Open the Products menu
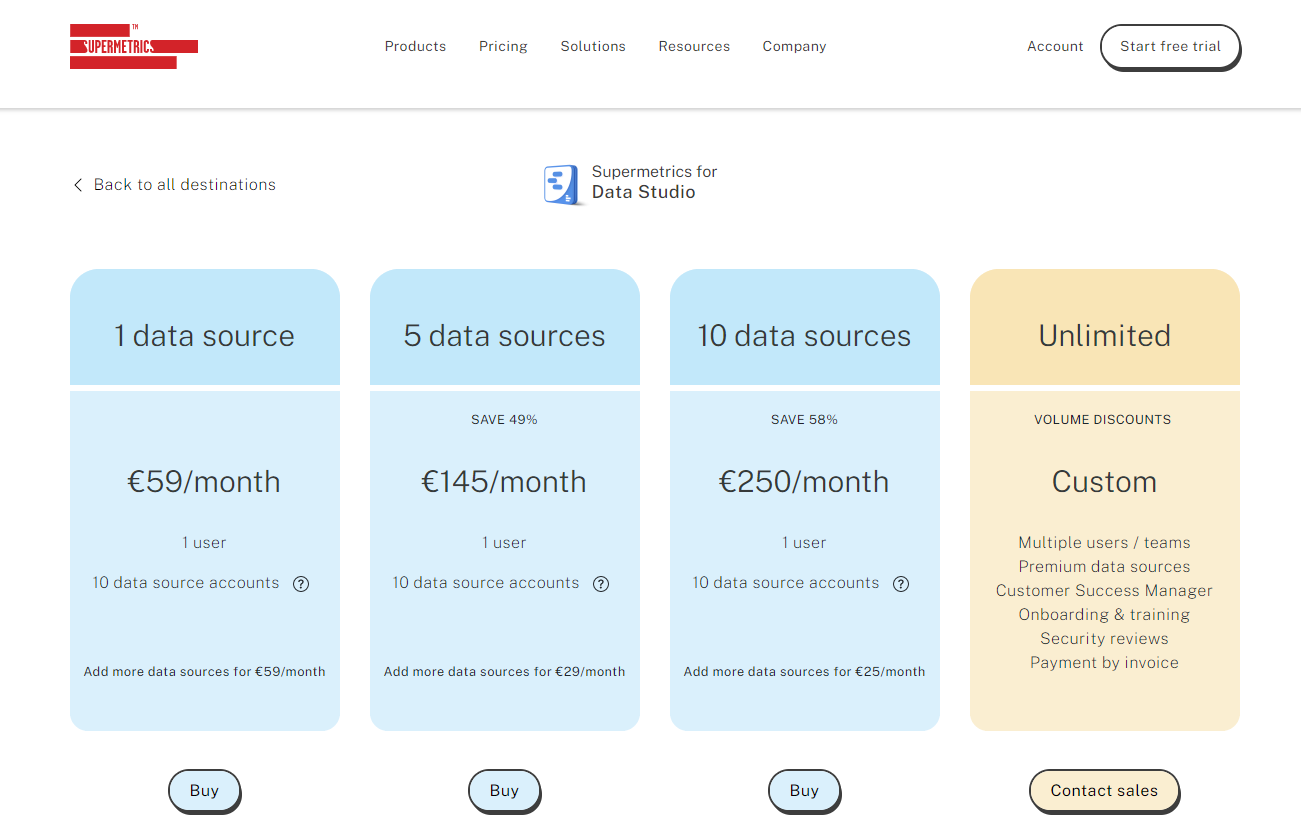This screenshot has height=823, width=1301. coord(415,46)
